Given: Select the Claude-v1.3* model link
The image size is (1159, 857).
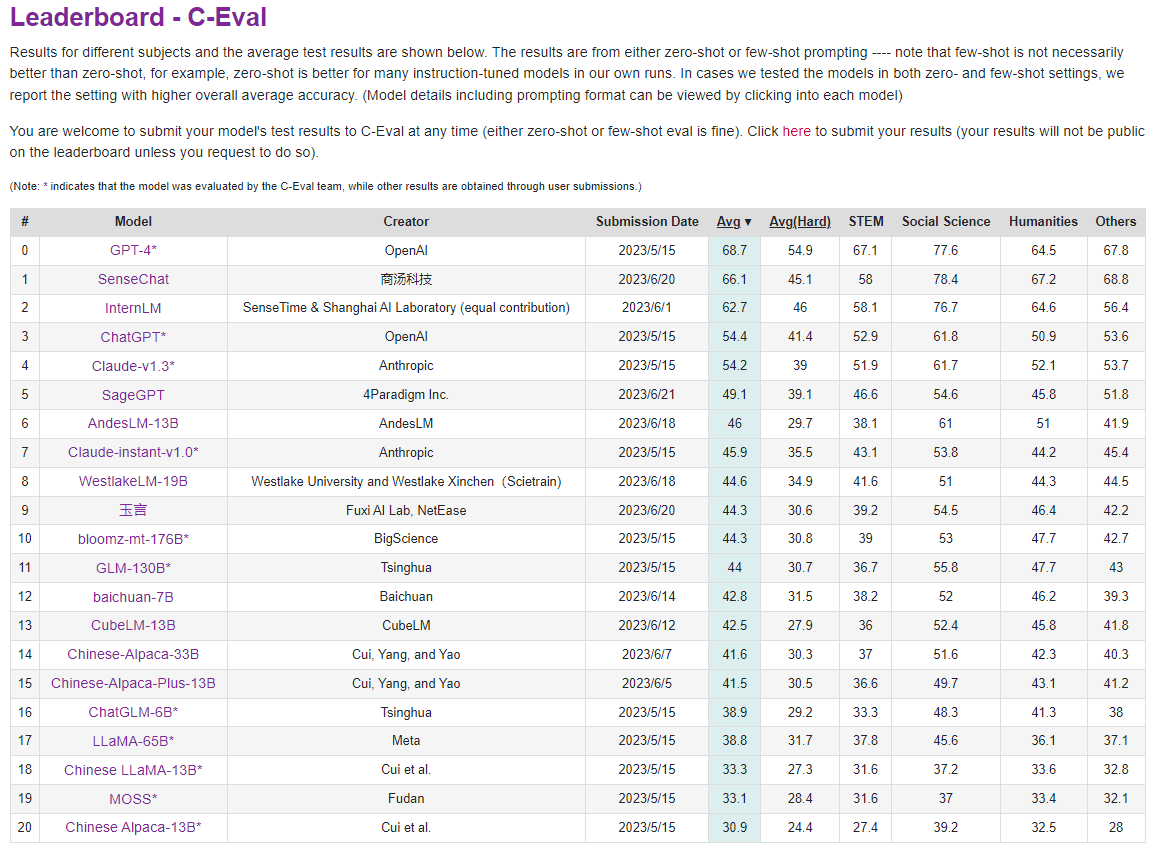Looking at the screenshot, I should pos(133,366).
